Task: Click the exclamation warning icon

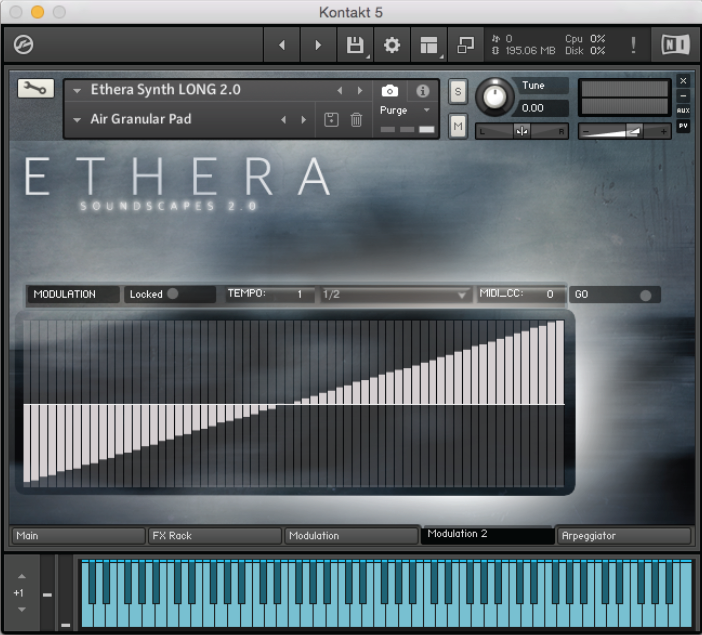Action: [x=633, y=45]
